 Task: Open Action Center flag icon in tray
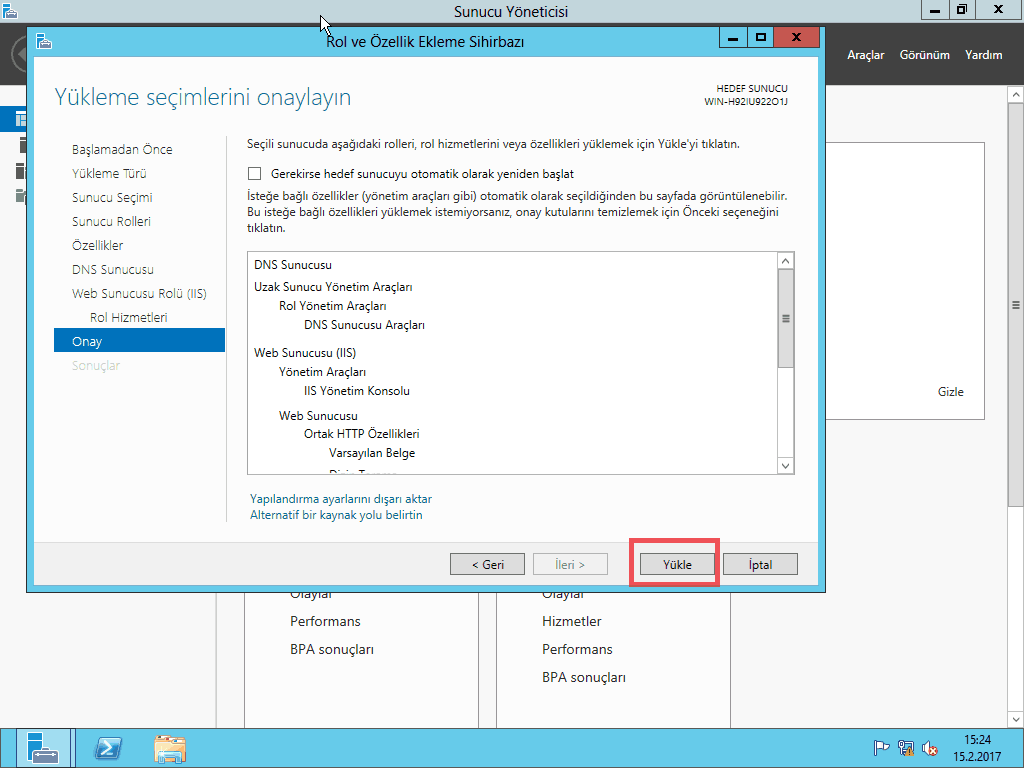tap(881, 748)
